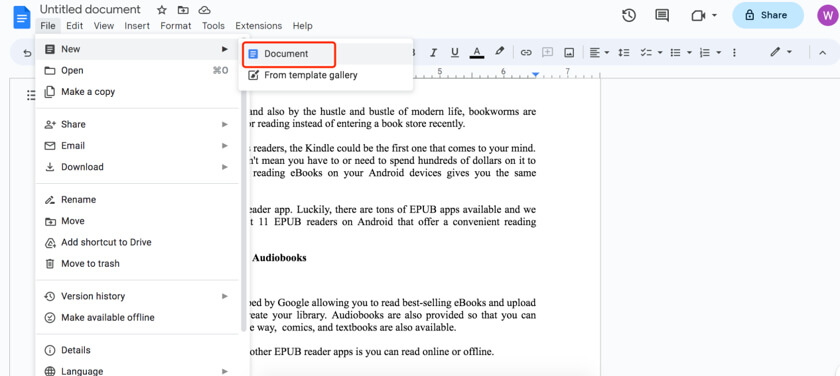This screenshot has width=840, height=376.
Task: Open the Extensions menu
Action: (x=259, y=26)
